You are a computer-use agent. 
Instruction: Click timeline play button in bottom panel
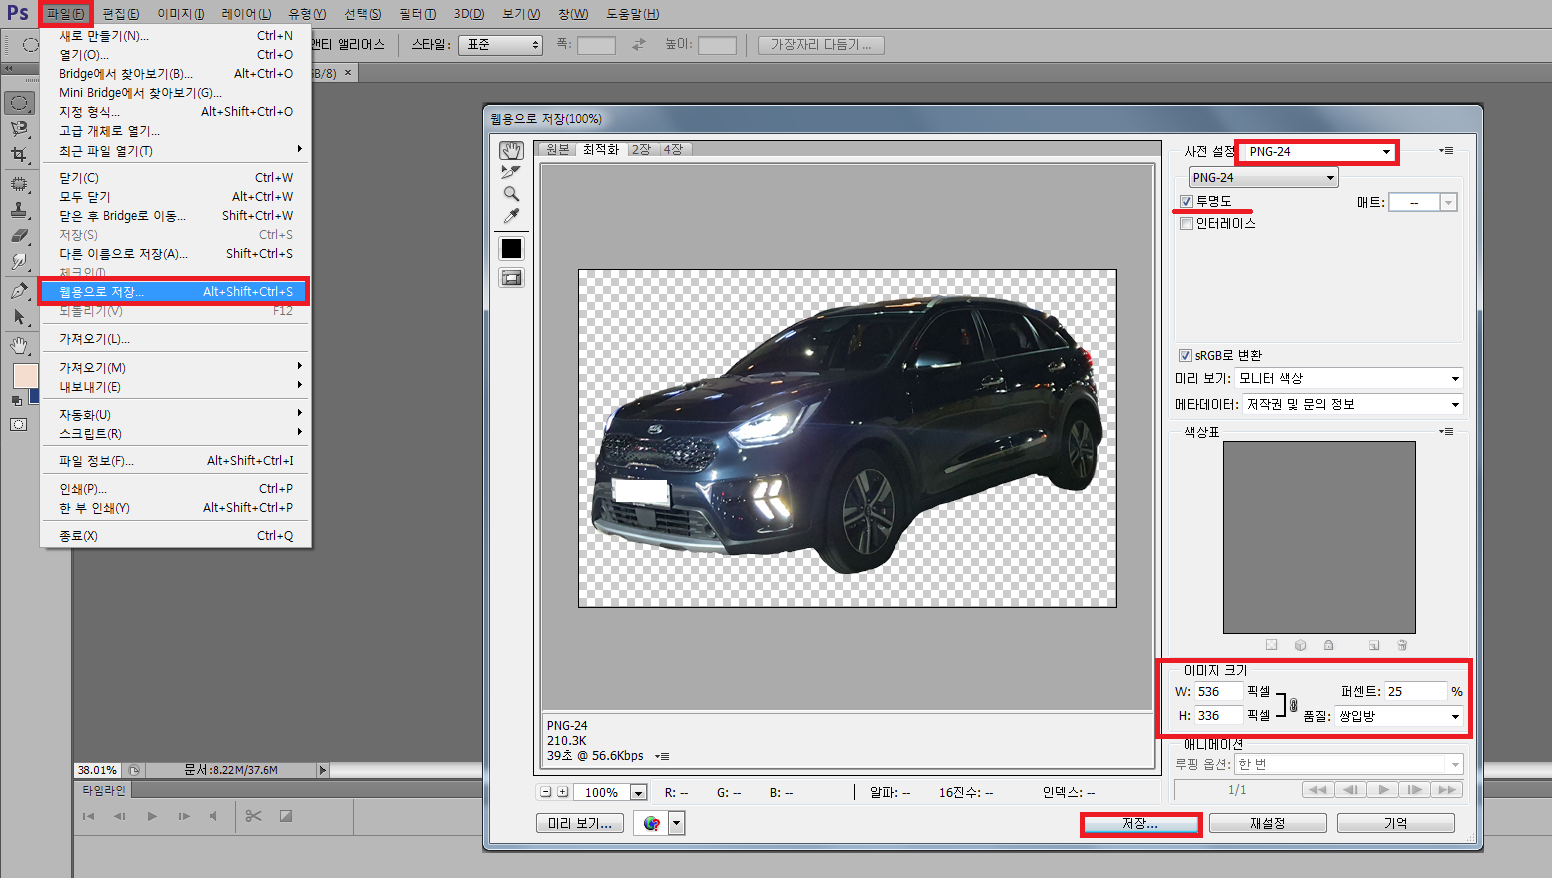click(x=152, y=816)
